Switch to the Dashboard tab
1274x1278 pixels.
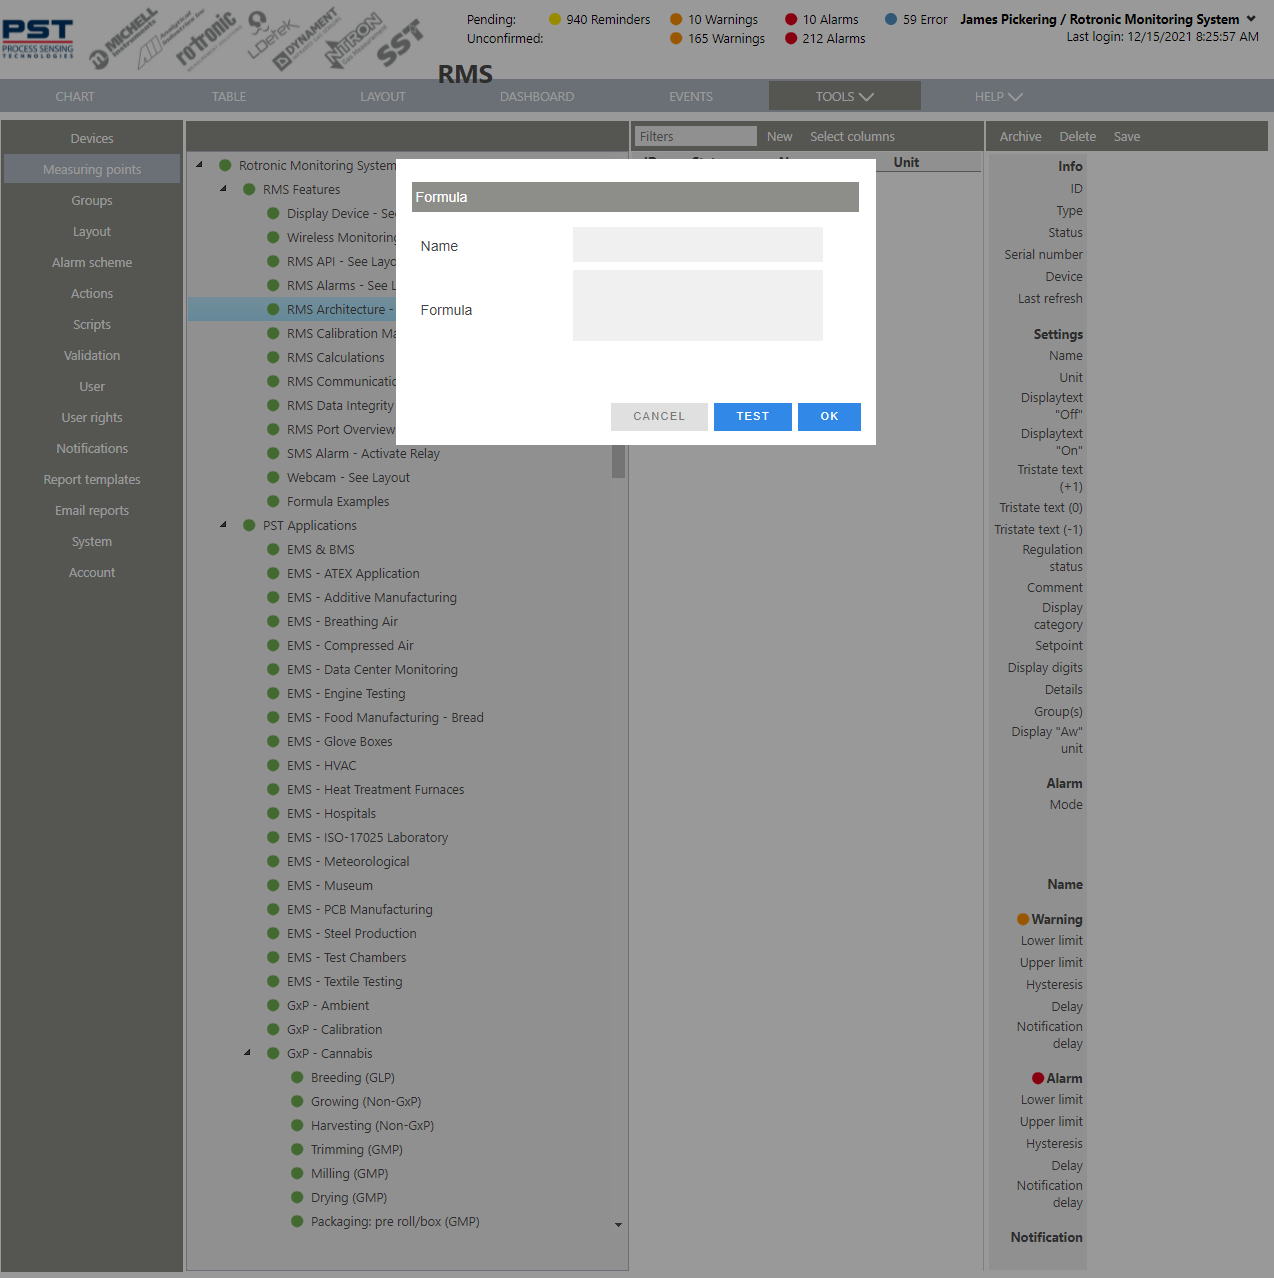tap(537, 96)
